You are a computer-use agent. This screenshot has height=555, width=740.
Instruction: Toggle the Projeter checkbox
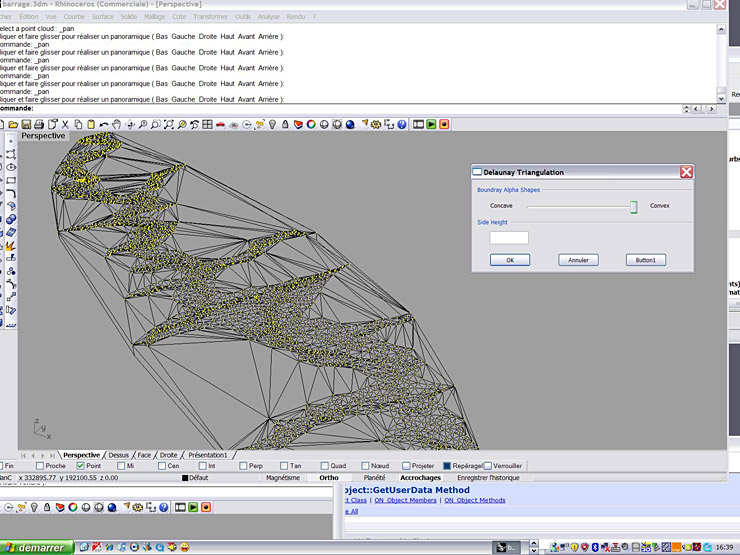click(x=406, y=465)
